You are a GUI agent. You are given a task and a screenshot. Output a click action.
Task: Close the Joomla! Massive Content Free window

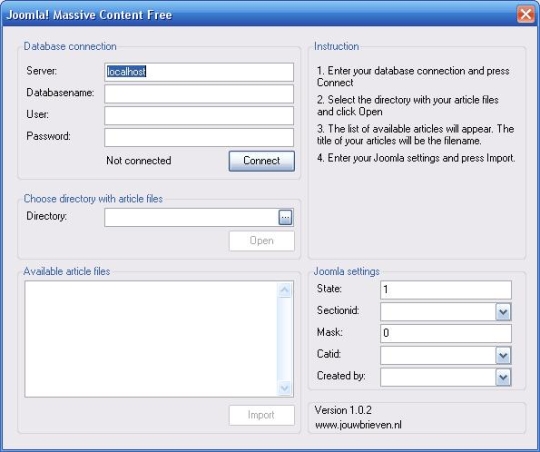coord(526,14)
